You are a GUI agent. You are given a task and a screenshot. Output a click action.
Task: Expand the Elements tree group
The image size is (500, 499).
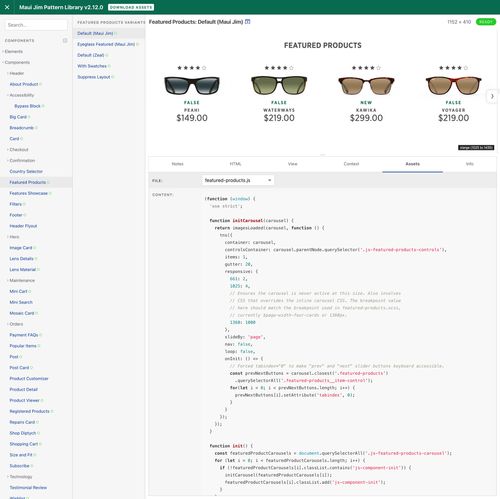tap(13, 51)
